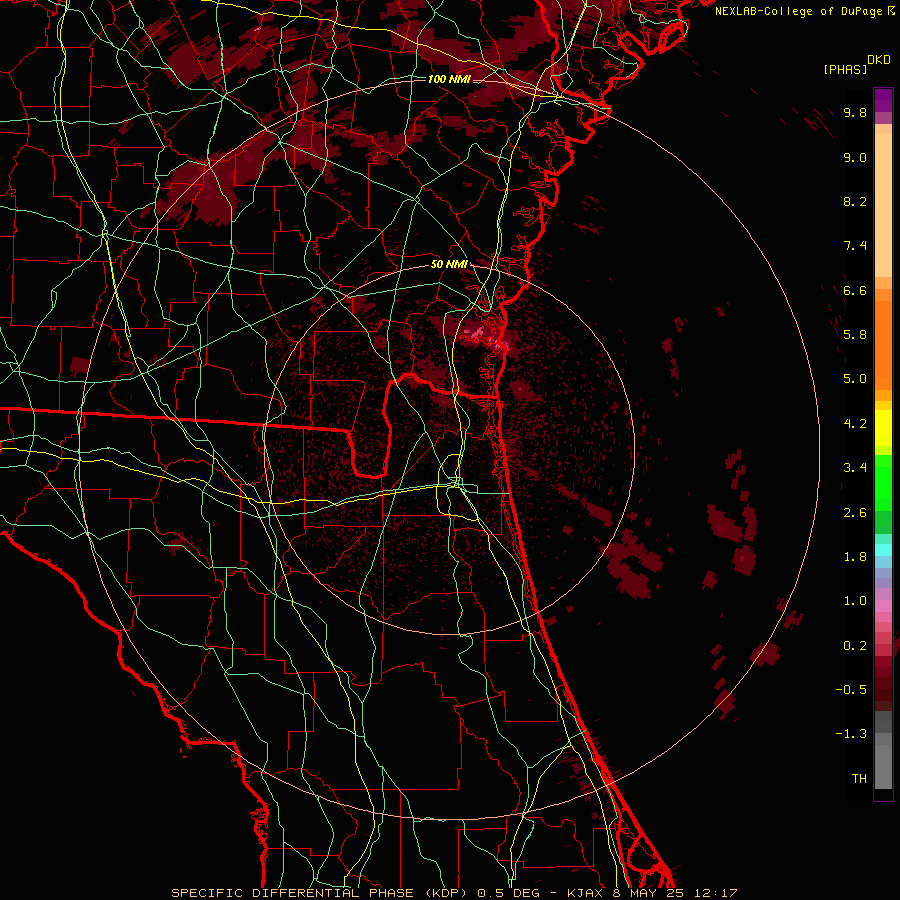Click the -0.5 scale value
The width and height of the screenshot is (900, 900).
point(851,690)
